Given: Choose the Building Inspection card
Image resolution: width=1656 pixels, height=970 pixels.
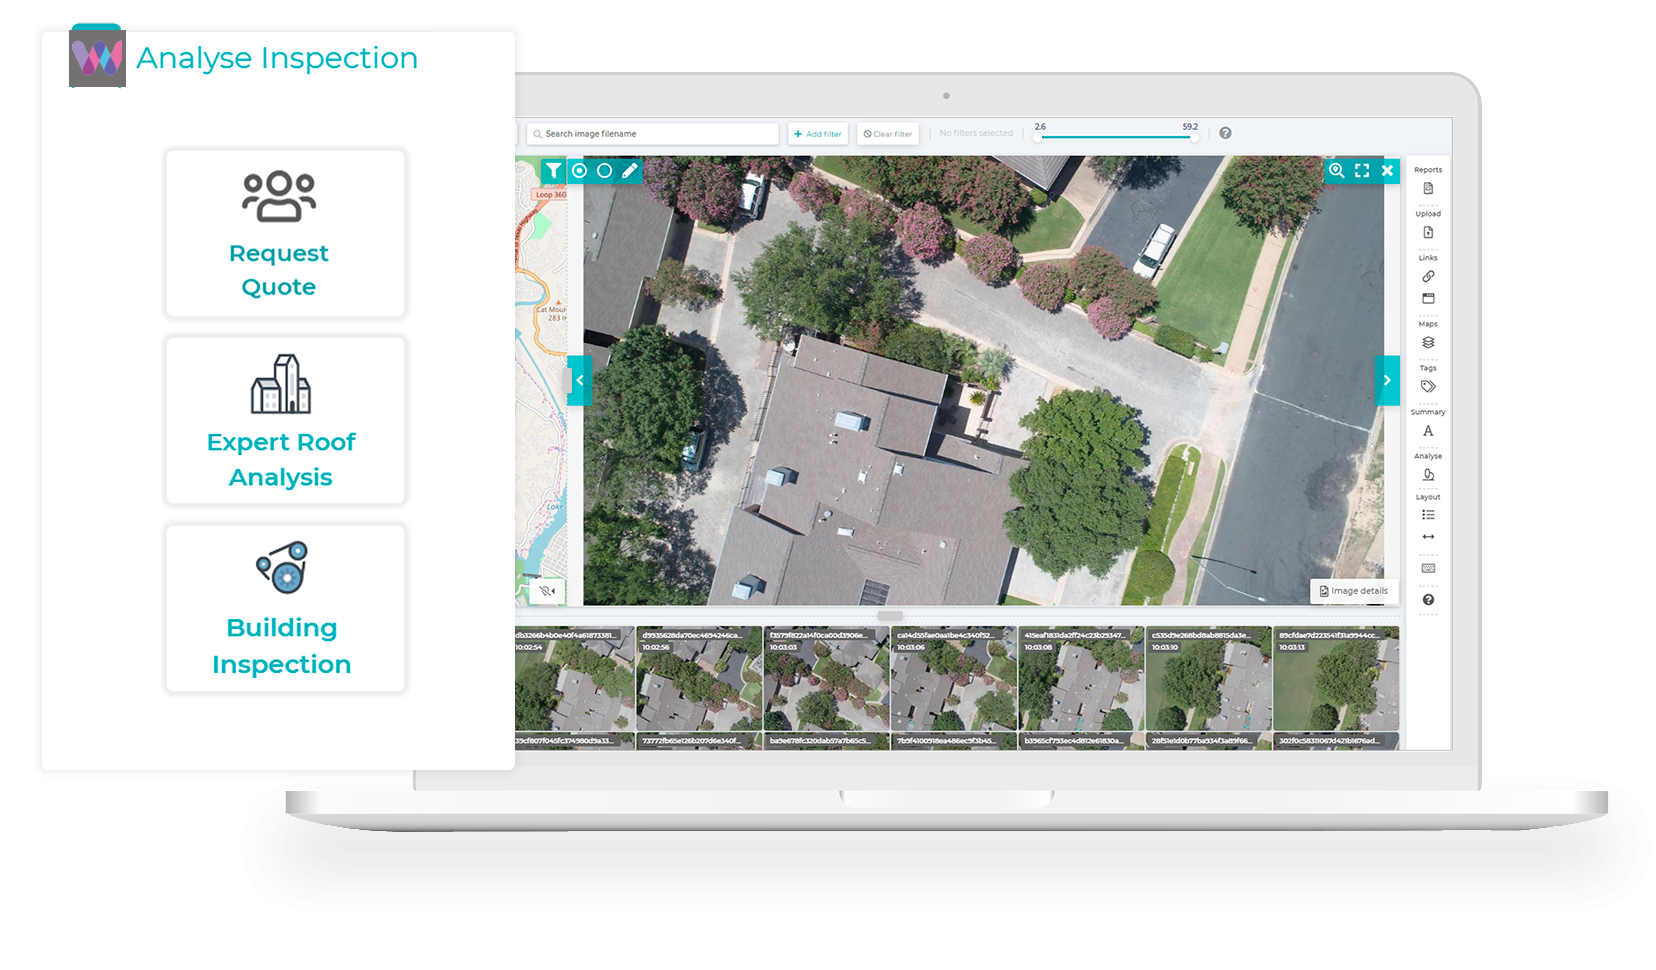Looking at the screenshot, I should (x=285, y=608).
